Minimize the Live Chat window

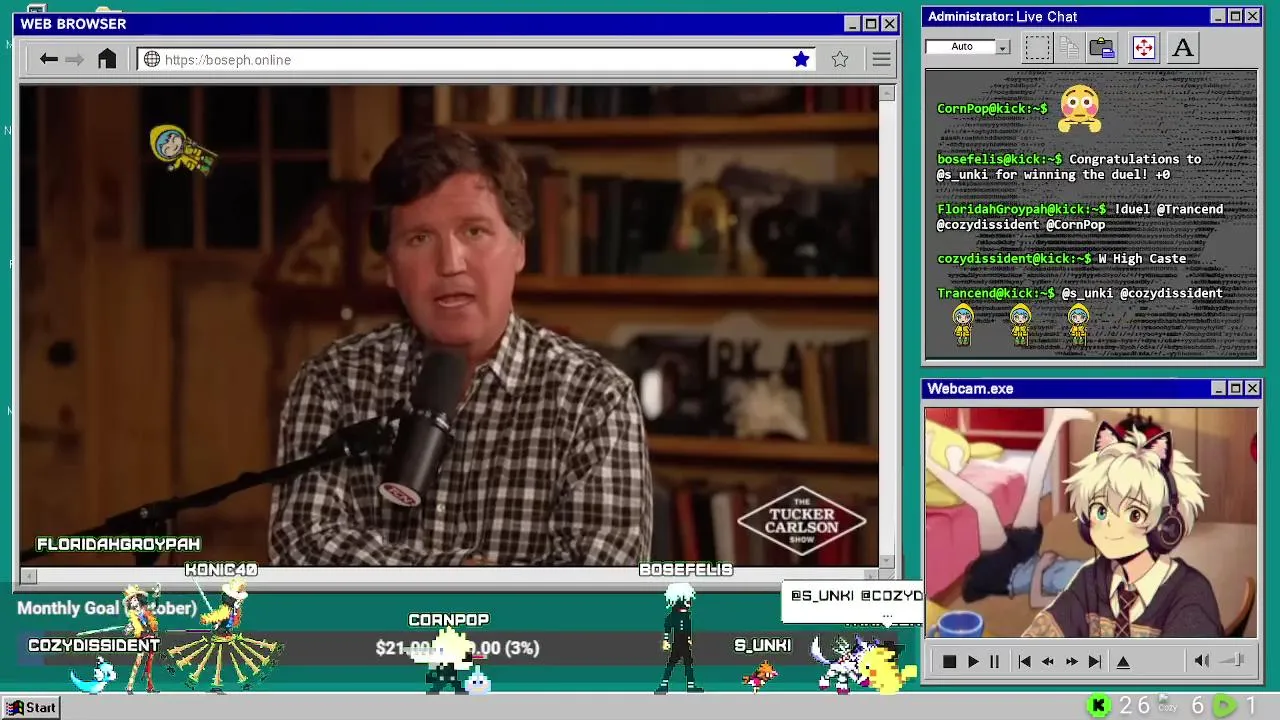click(x=1218, y=16)
